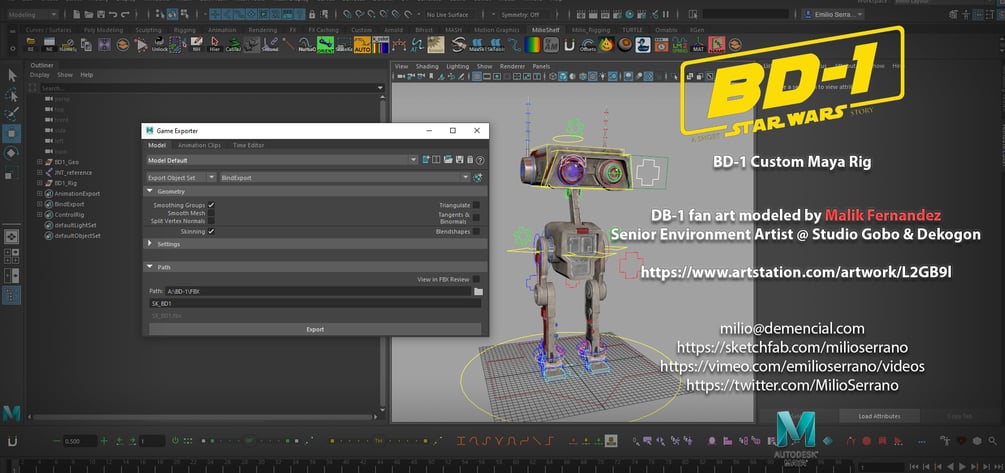Activate the Paint selection tool
Screen dimensions: 1005x473
[x=12, y=114]
